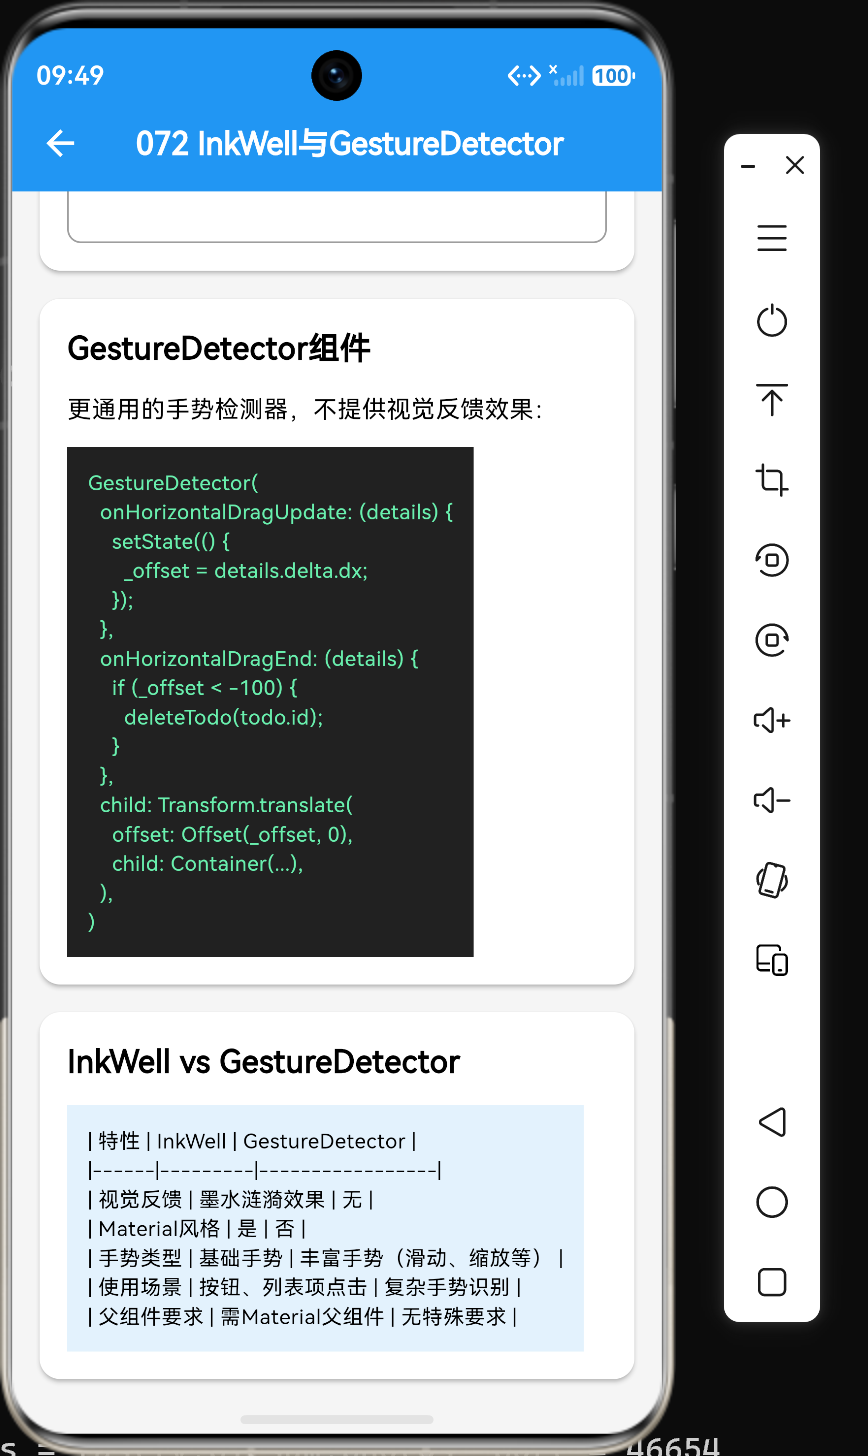868x1456 pixels.
Task: Tap the signal strength bars icon
Action: [x=566, y=76]
